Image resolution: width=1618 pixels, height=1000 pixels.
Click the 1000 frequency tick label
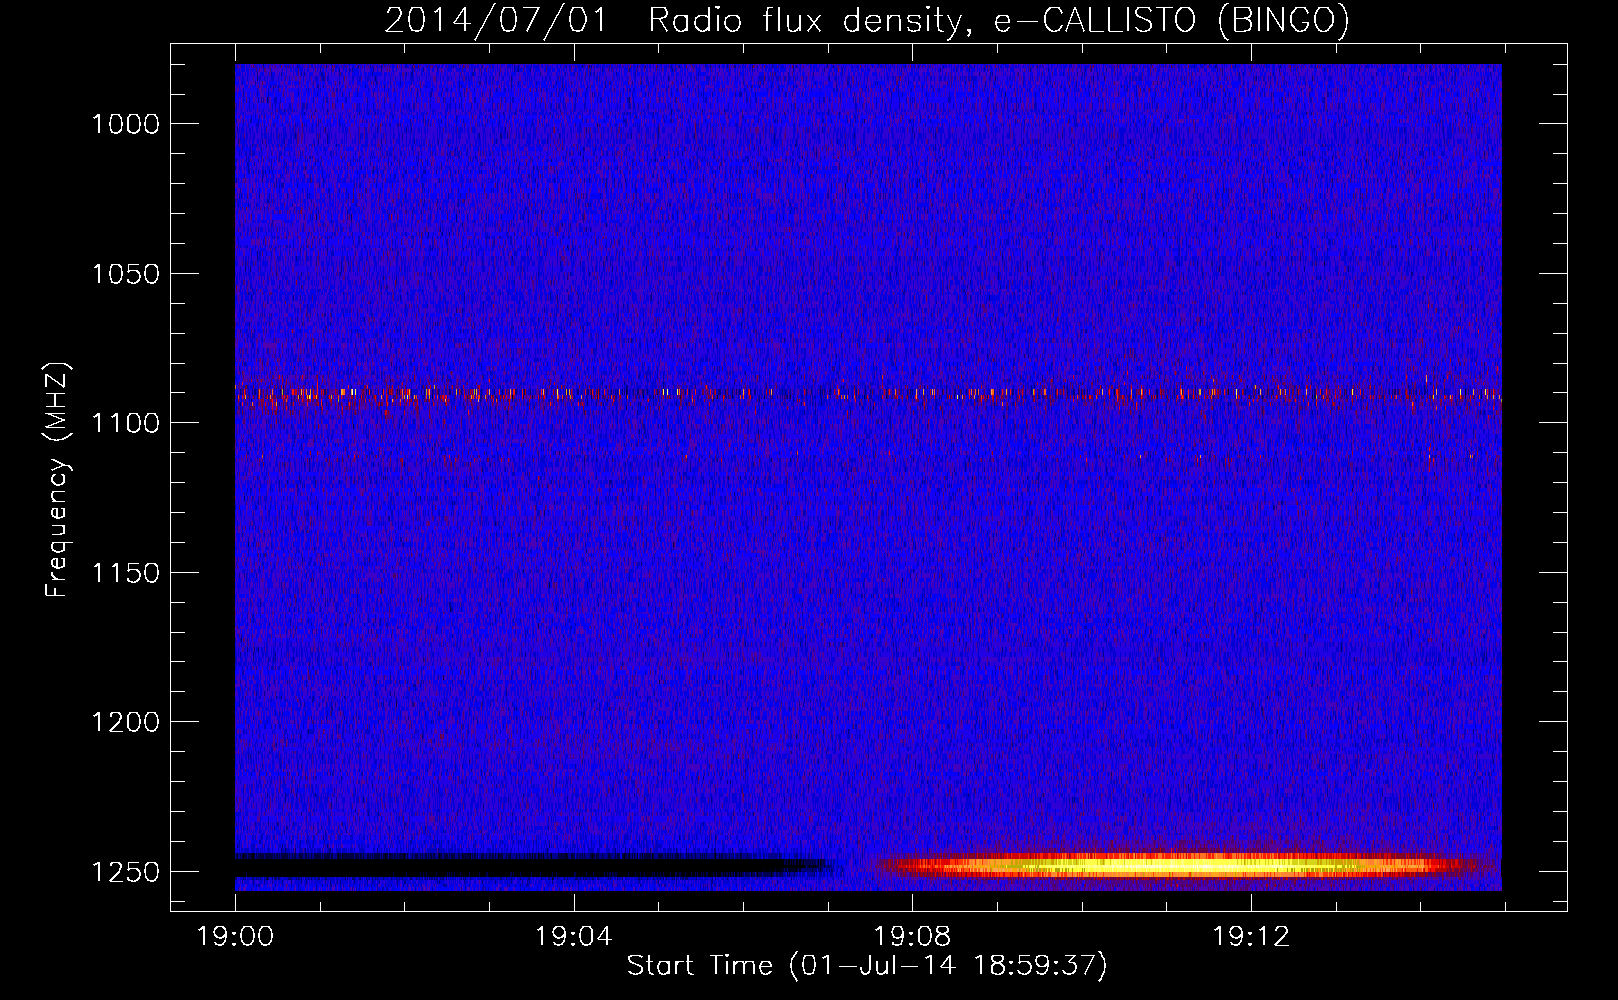(x=126, y=124)
